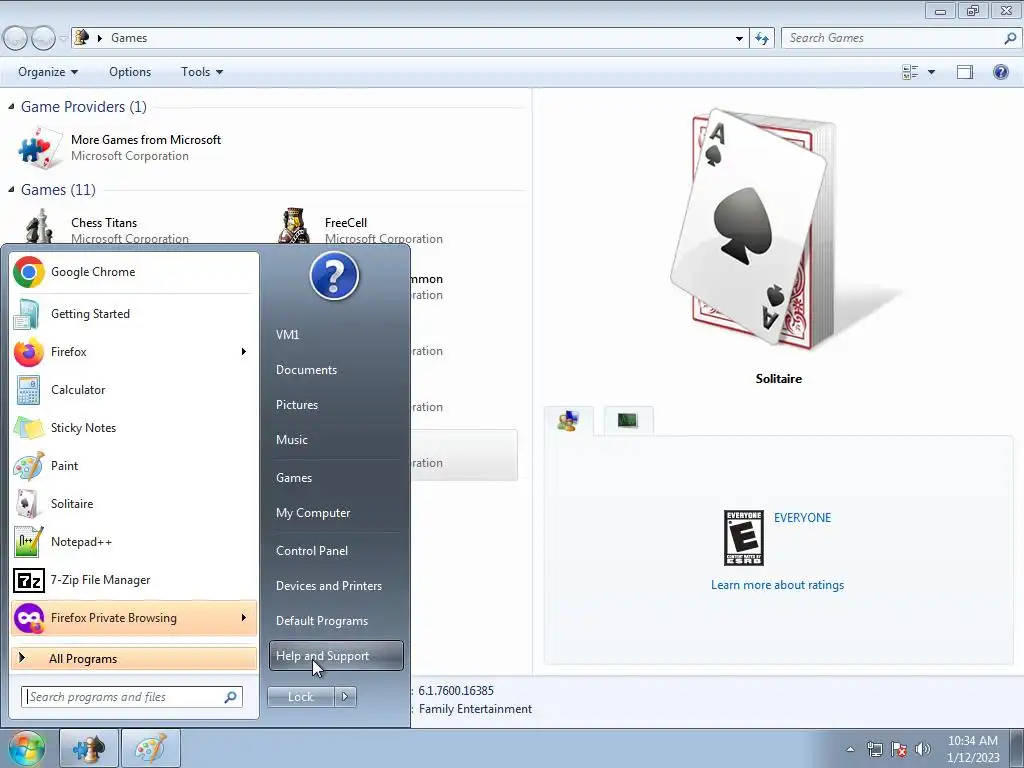Click the Games address bar
Viewport: 1024px width, 768px height.
pos(409,38)
